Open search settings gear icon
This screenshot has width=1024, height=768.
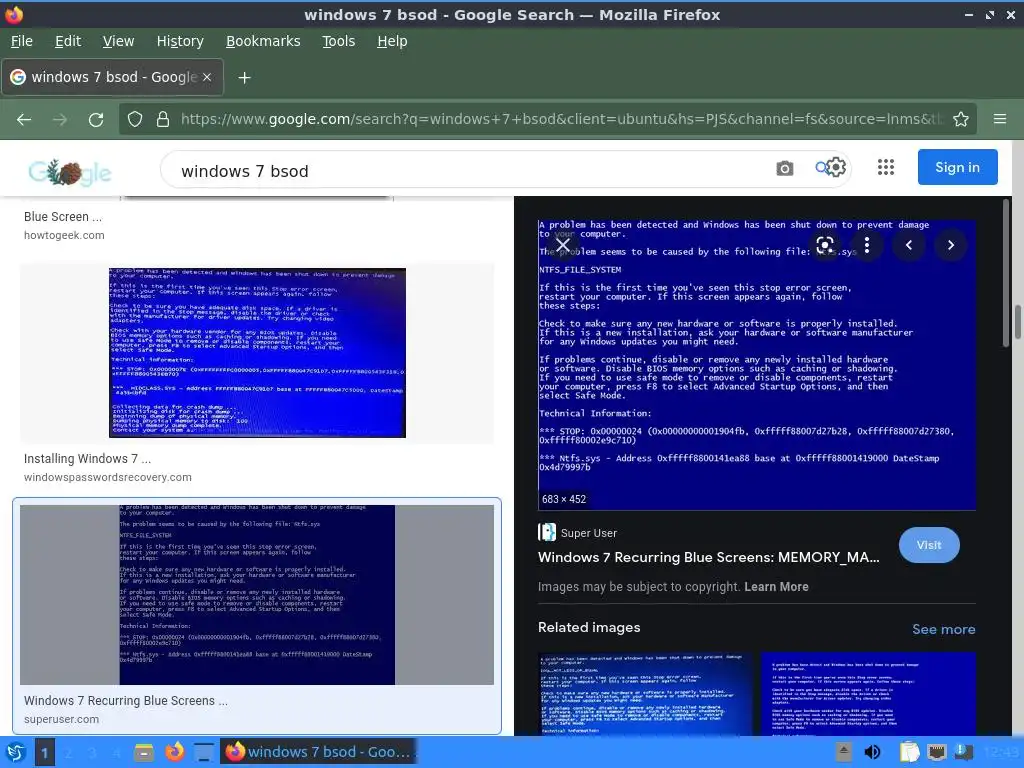pos(836,168)
